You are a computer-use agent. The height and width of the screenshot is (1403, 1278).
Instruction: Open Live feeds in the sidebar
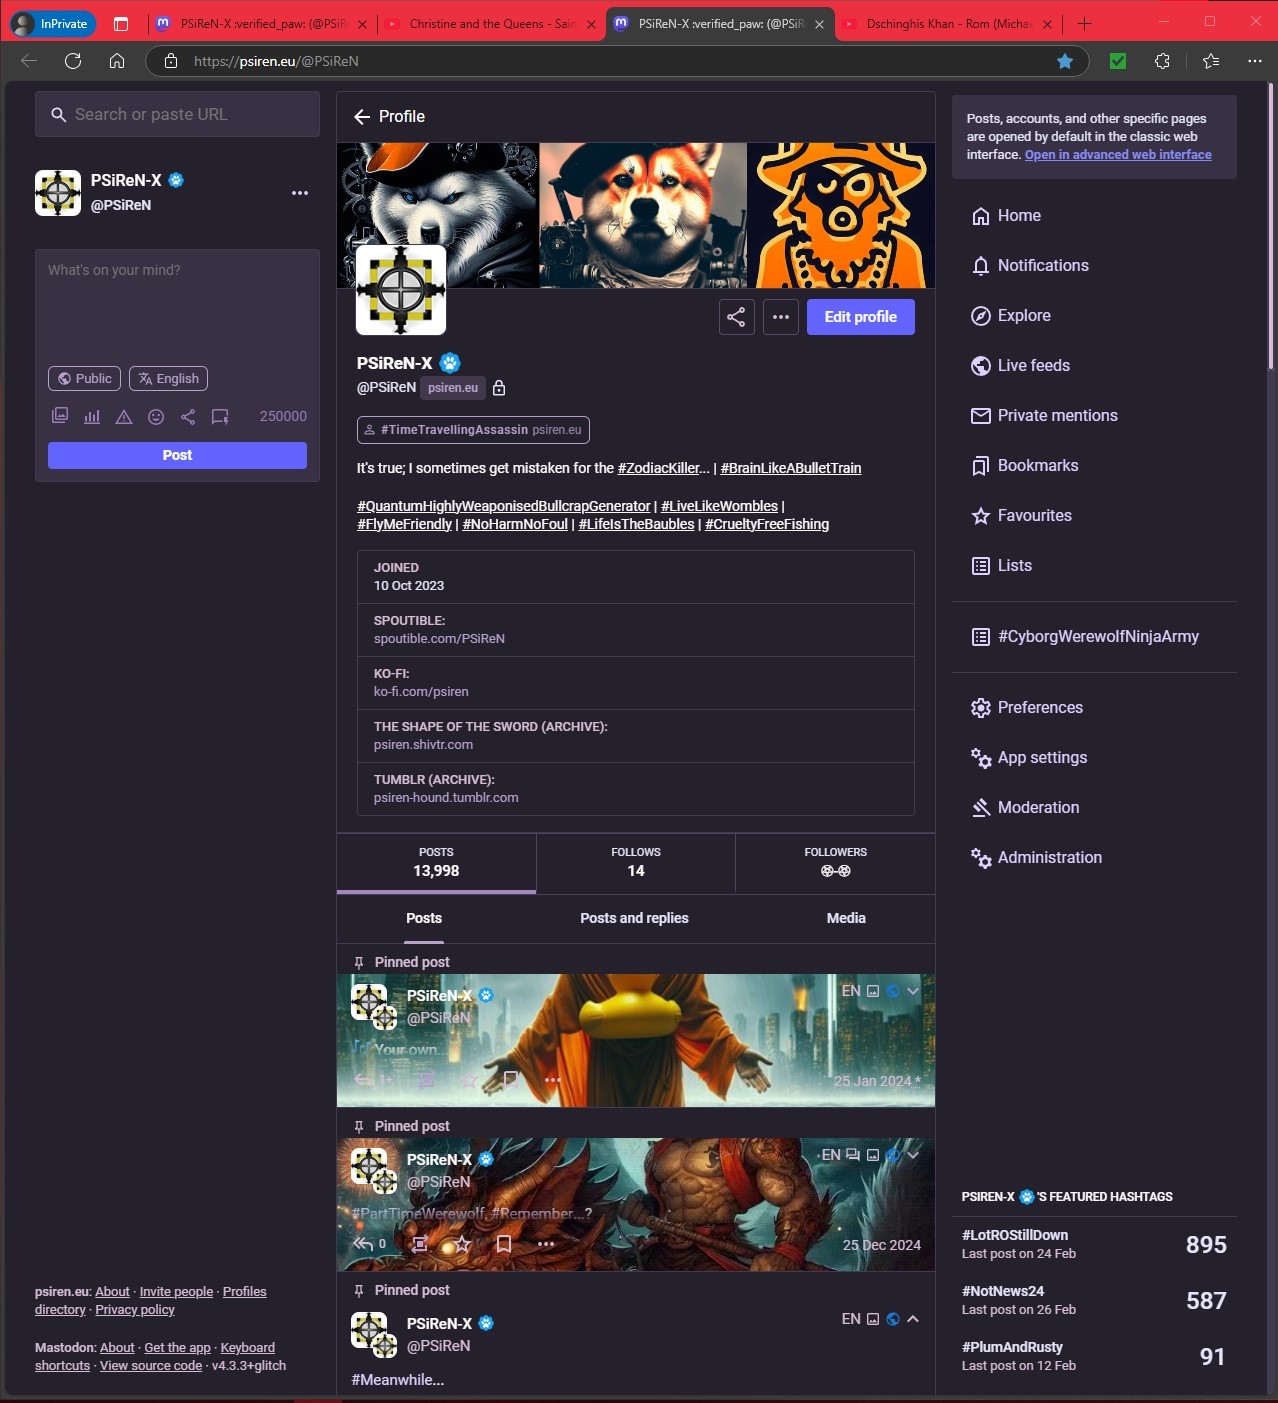1020,365
